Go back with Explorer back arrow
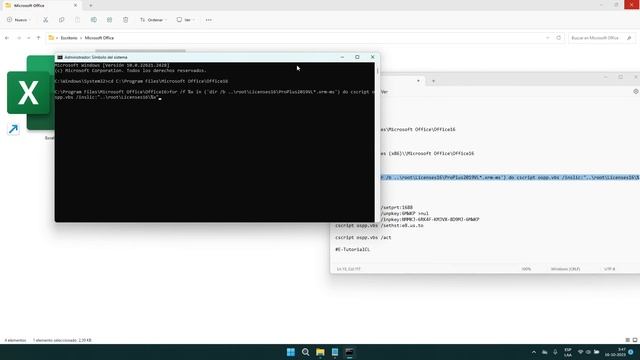This screenshot has height=360, width=640. click(7, 38)
